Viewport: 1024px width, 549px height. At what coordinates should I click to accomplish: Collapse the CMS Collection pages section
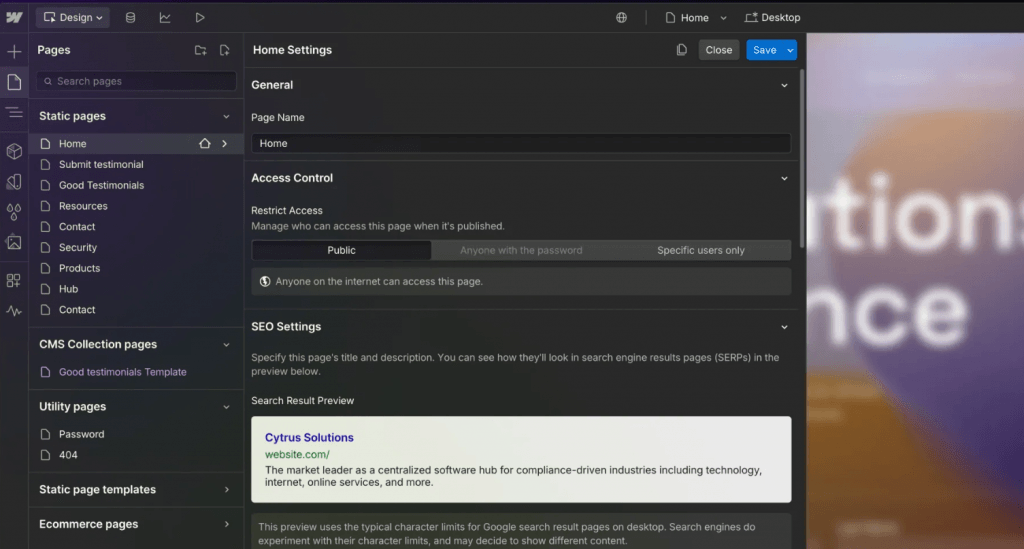[x=226, y=345]
